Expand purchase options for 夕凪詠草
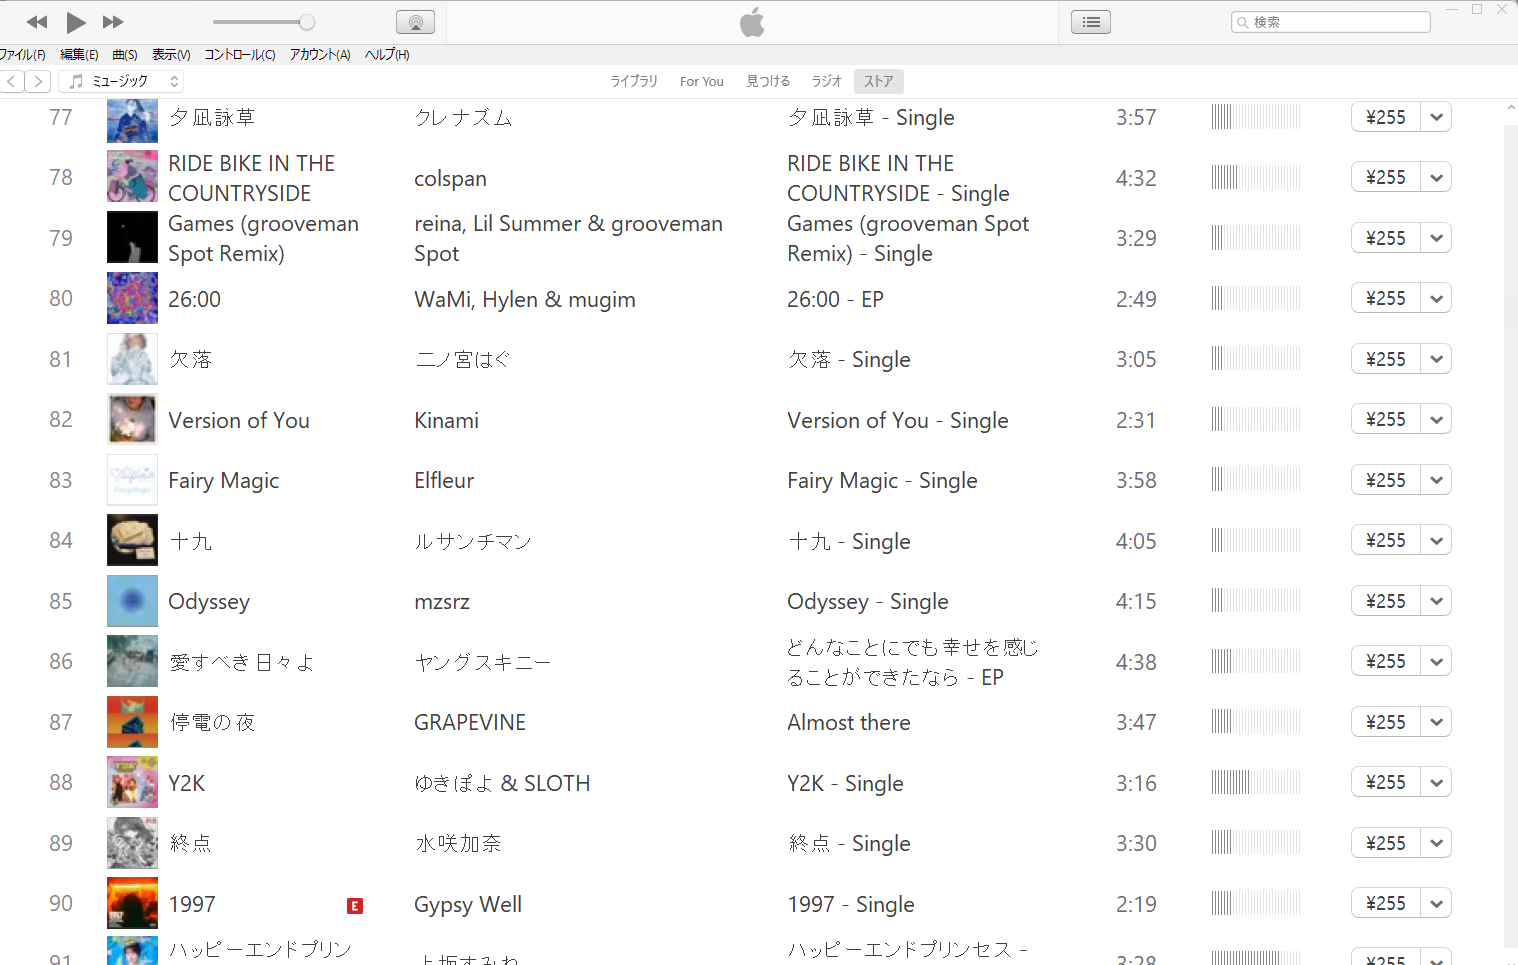This screenshot has height=965, width=1518. click(1437, 117)
